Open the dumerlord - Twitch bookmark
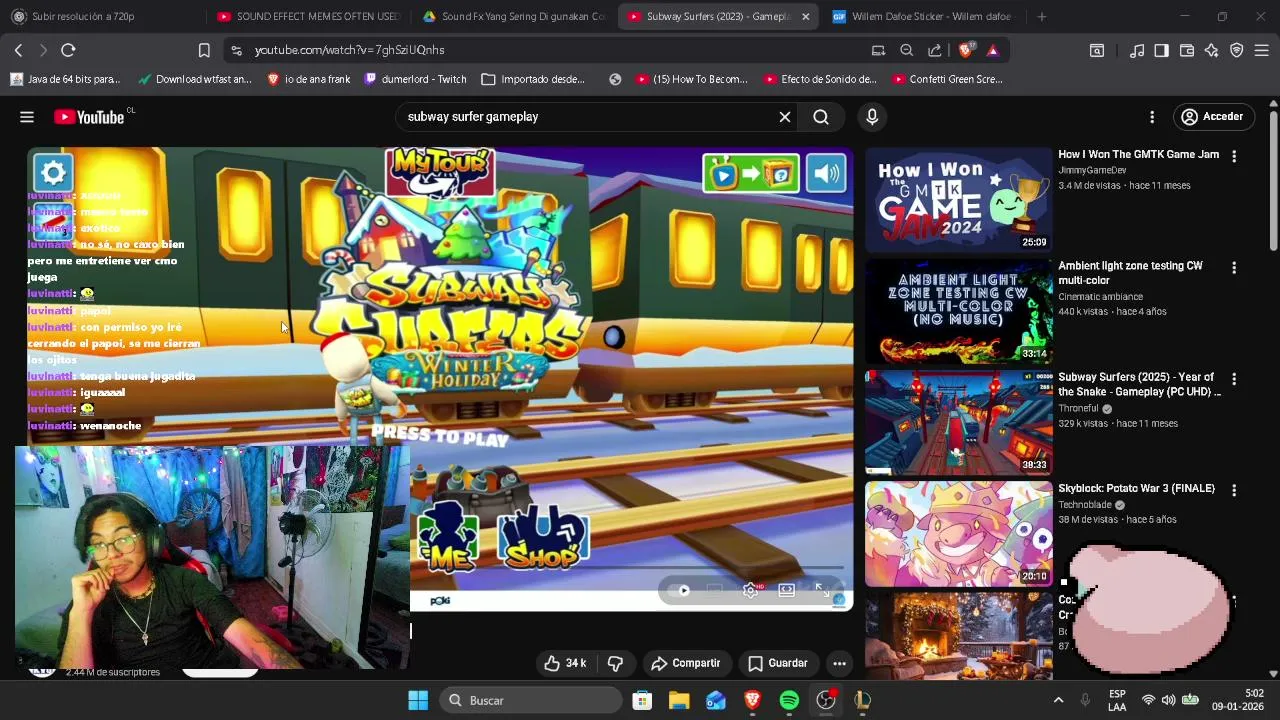Viewport: 1280px width, 720px height. (x=415, y=79)
